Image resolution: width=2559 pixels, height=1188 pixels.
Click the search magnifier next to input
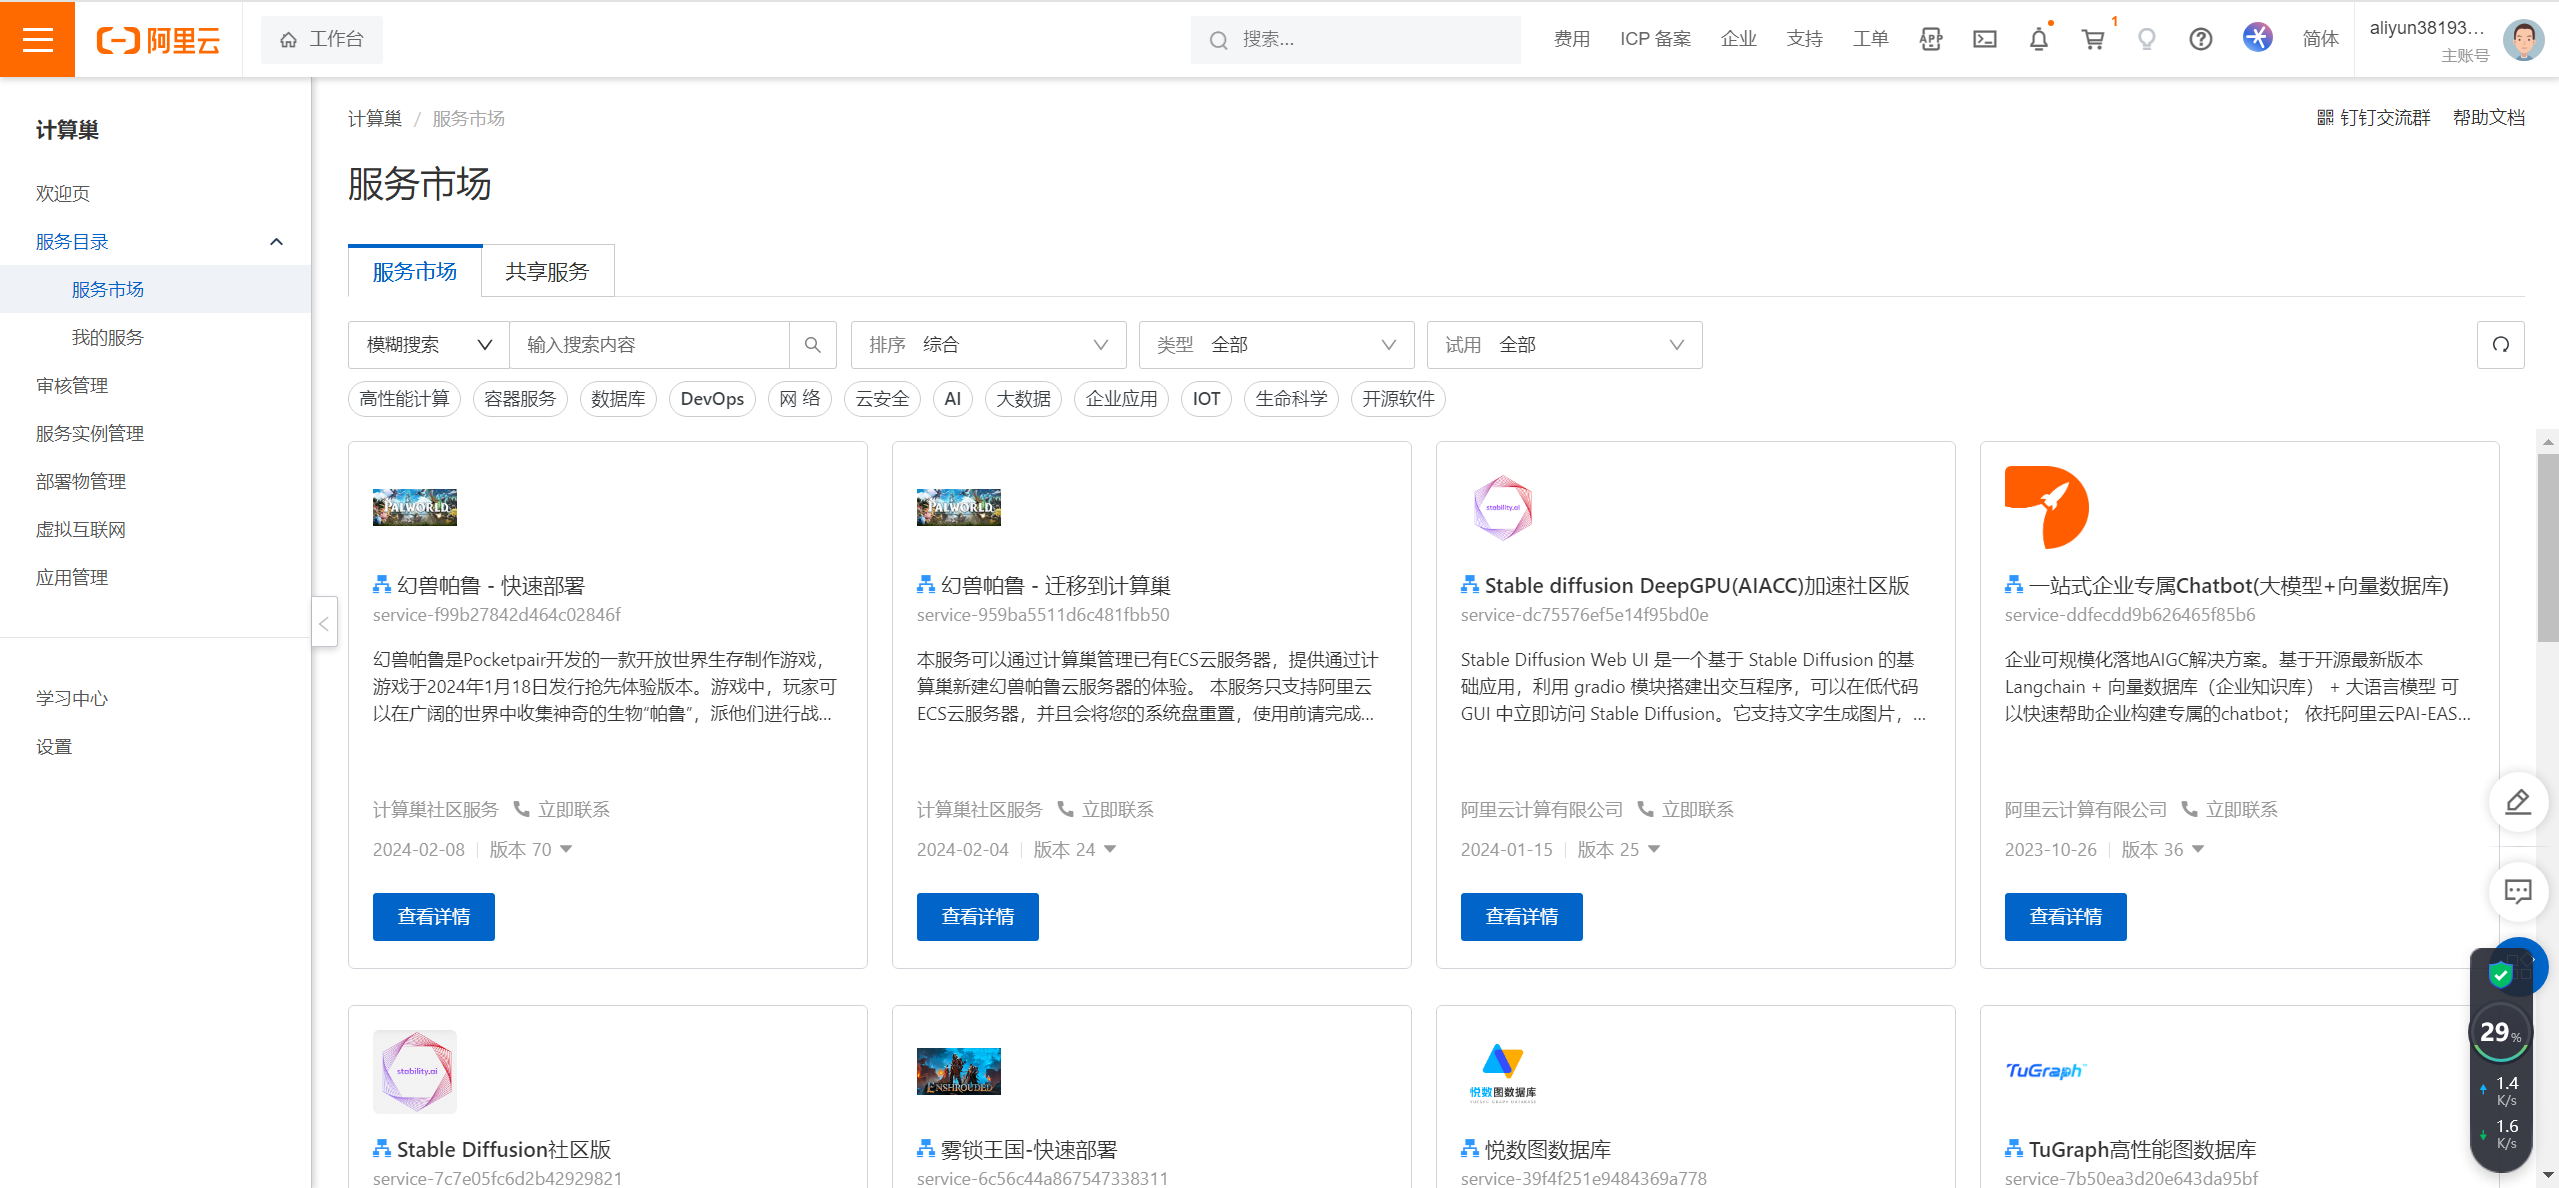[x=813, y=345]
